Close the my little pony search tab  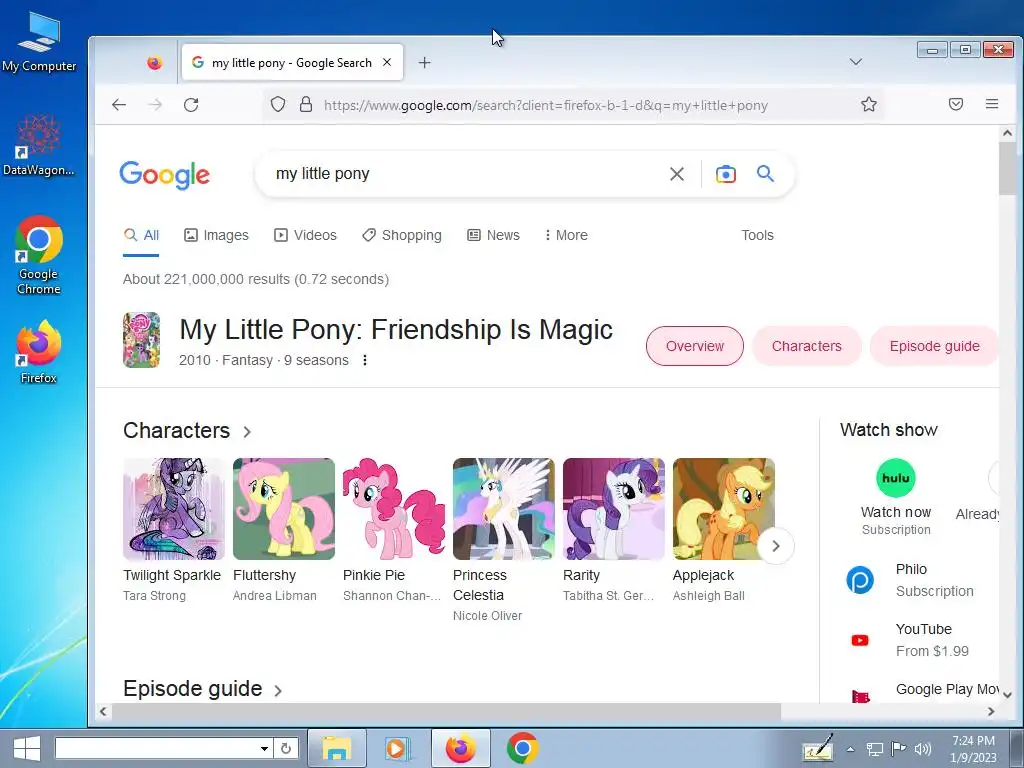pyautogui.click(x=387, y=62)
